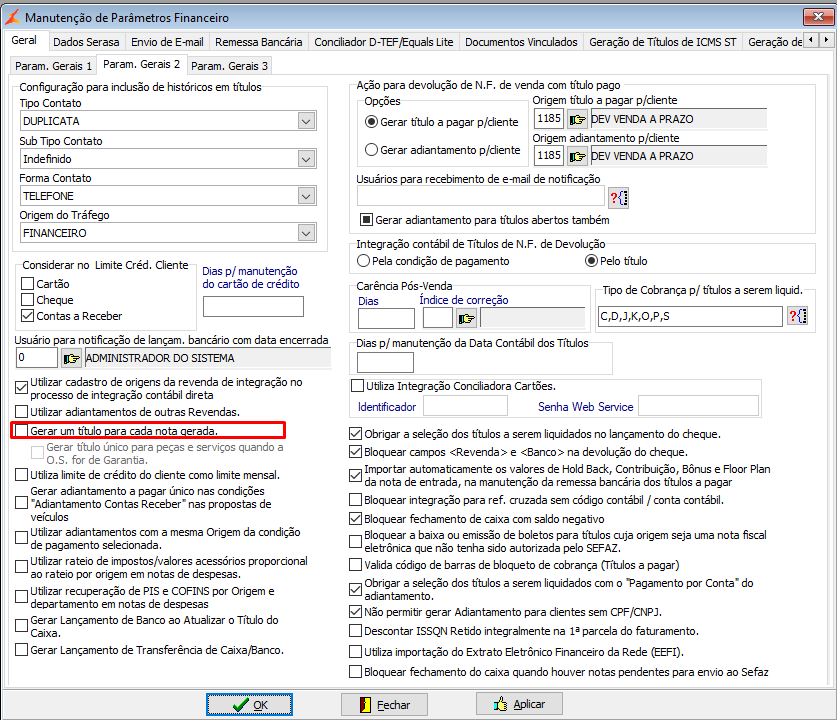The image size is (837, 720).
Task: Open lookup for Índice de correção
Action: (x=466, y=319)
